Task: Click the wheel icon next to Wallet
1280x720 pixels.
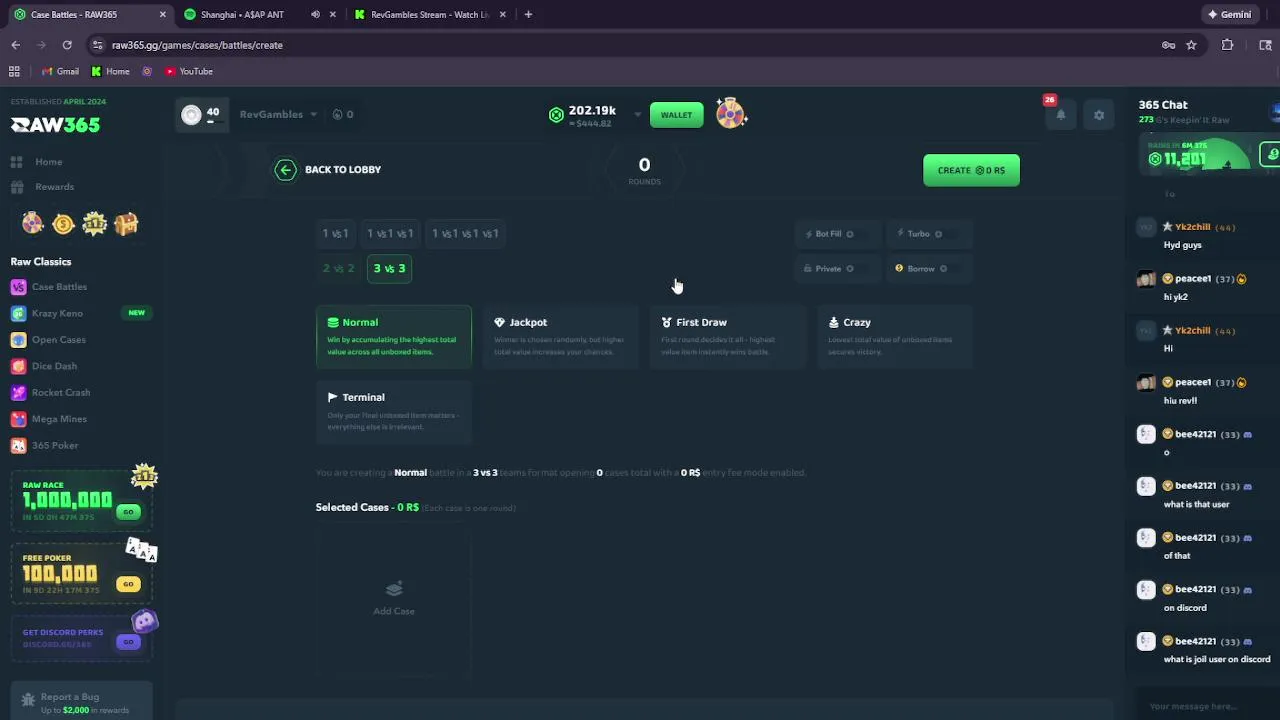Action: click(x=731, y=114)
